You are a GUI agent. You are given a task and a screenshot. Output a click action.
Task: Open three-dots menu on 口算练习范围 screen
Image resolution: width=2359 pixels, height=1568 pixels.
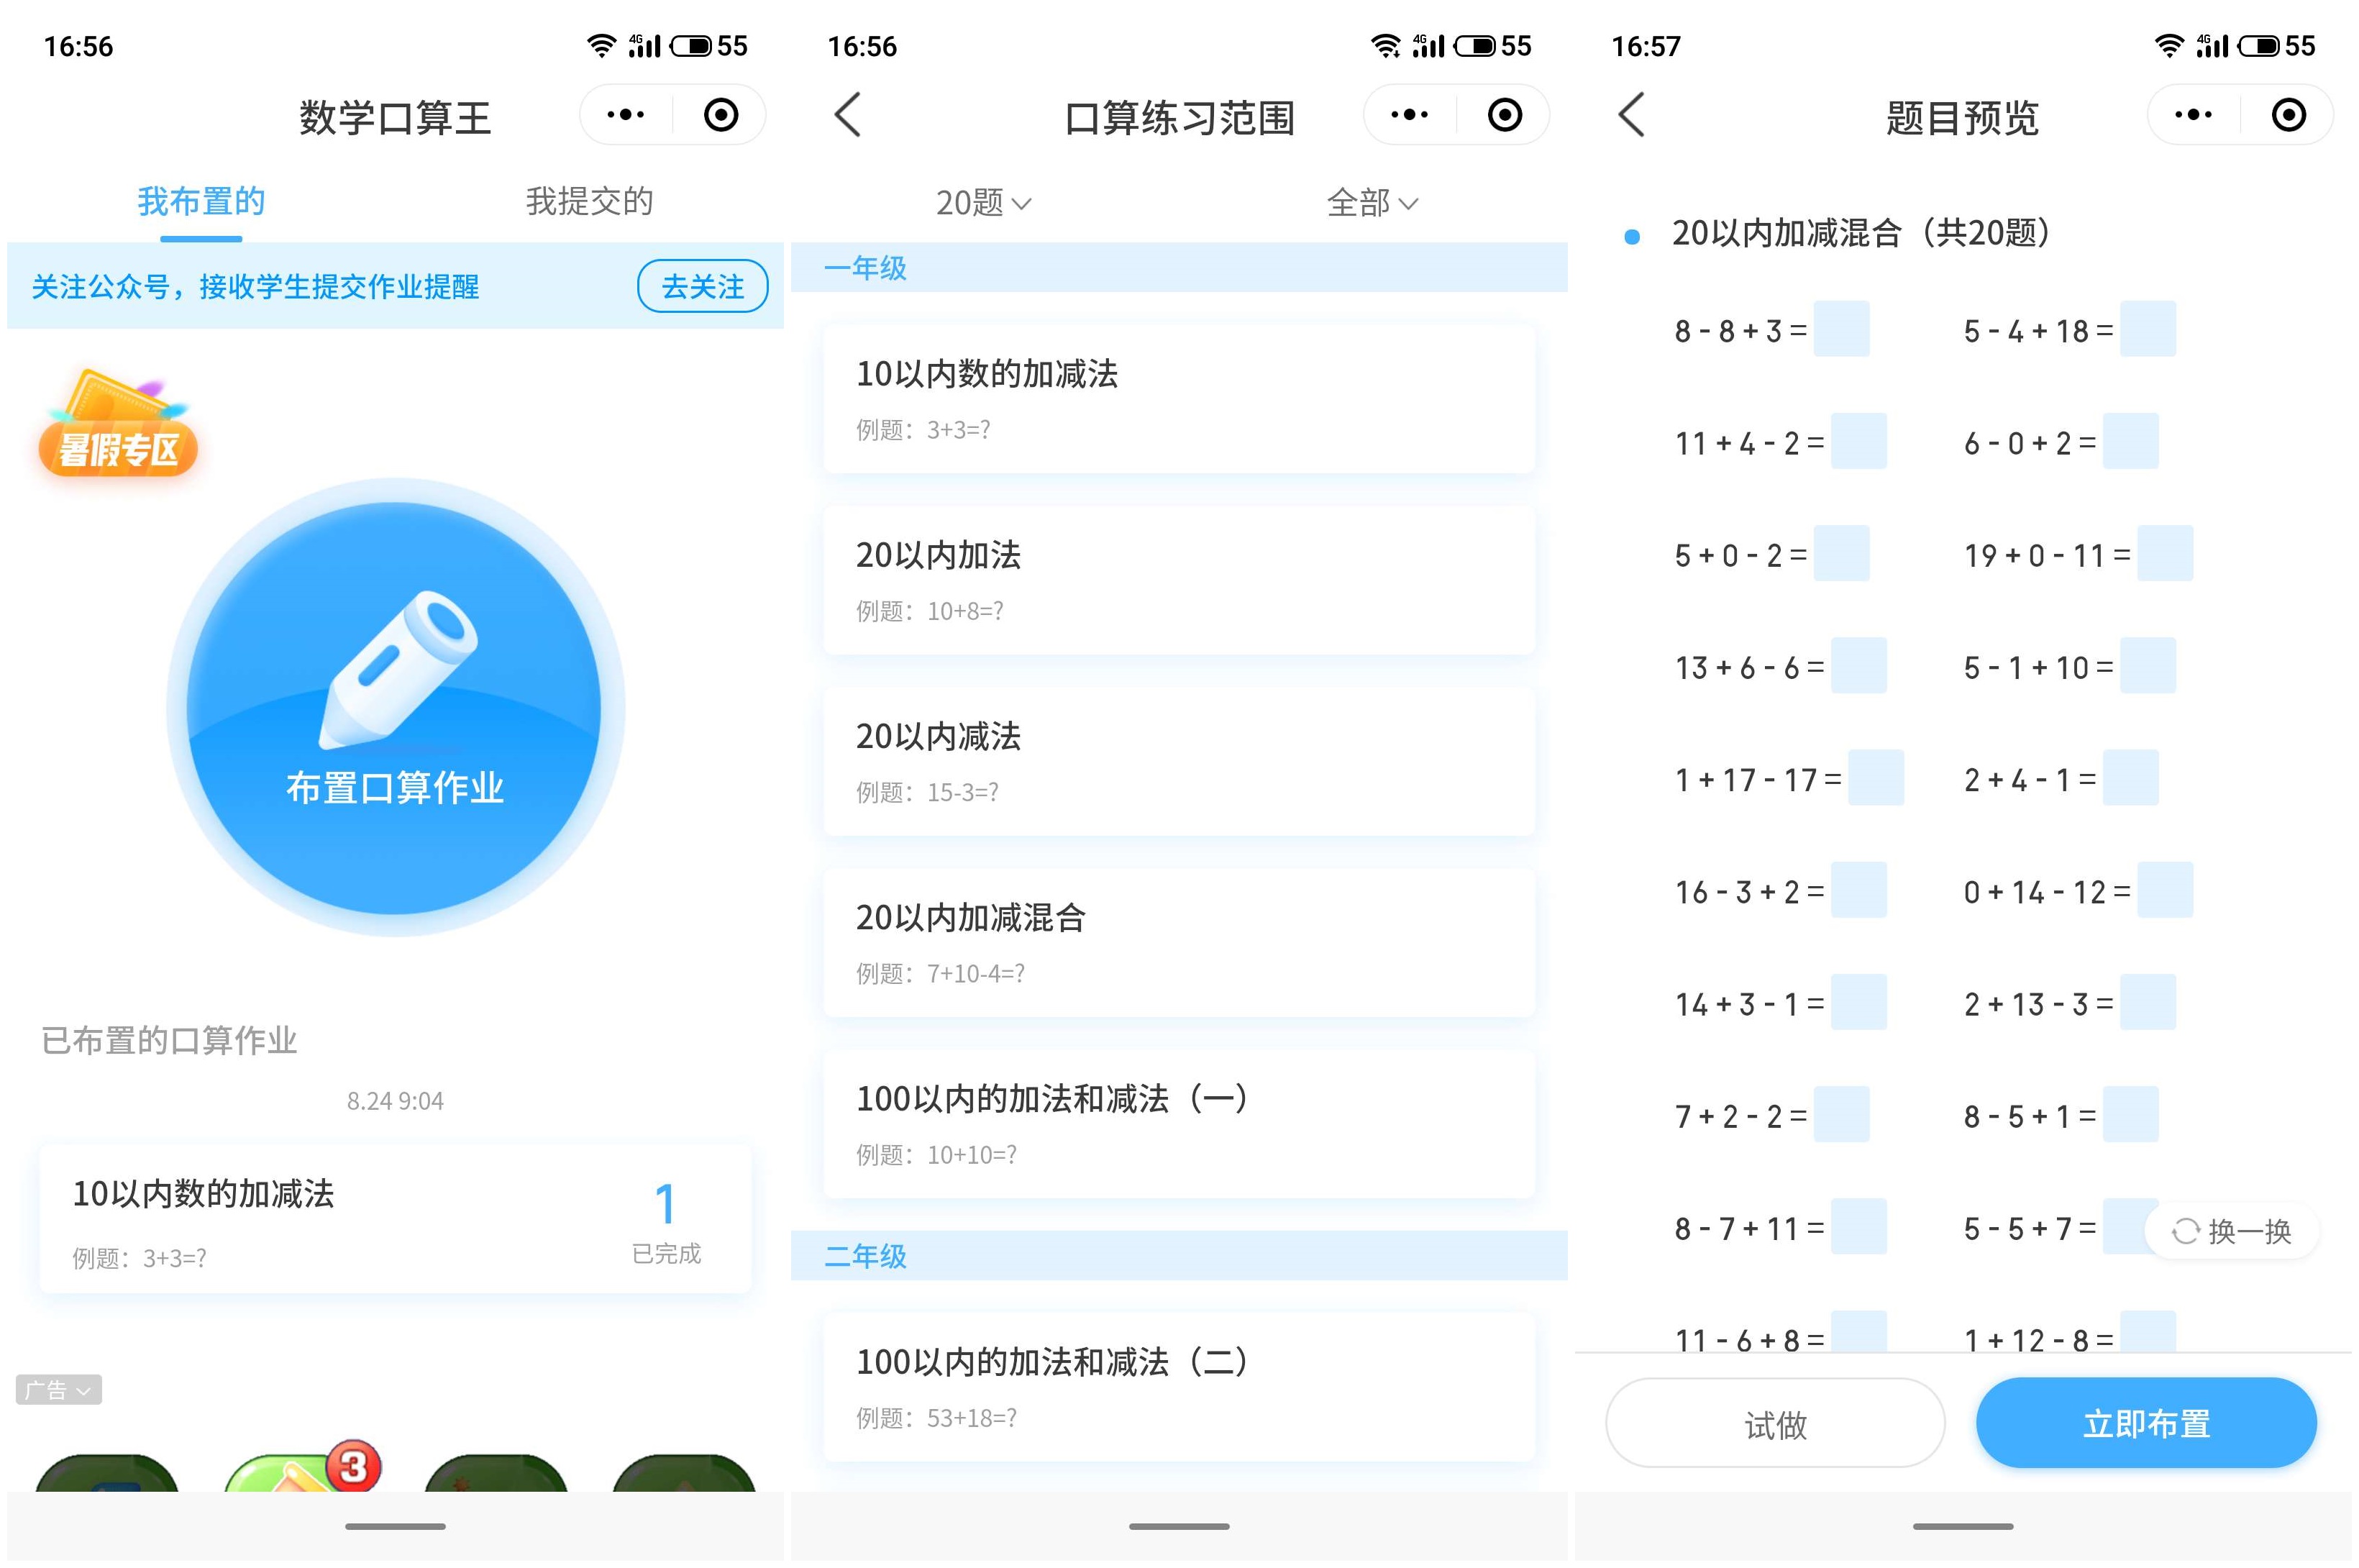click(1410, 115)
